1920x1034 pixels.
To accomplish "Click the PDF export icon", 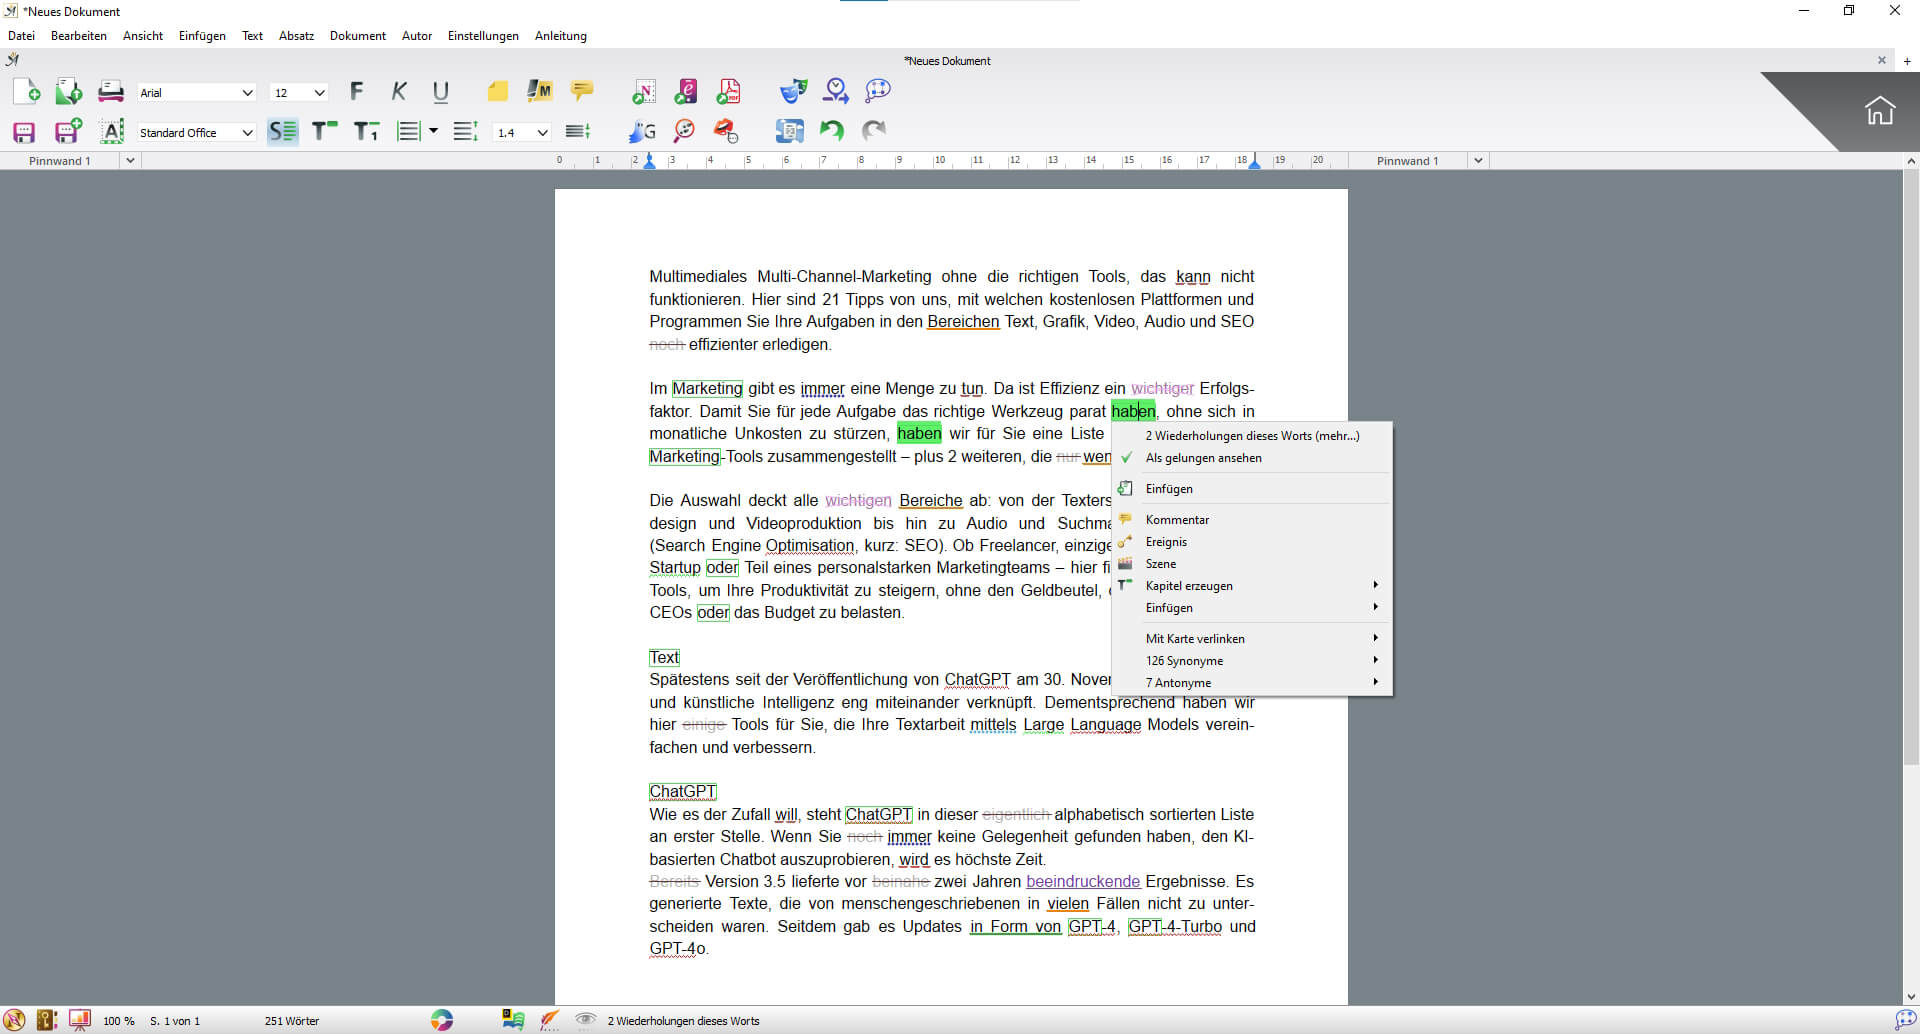I will (728, 92).
